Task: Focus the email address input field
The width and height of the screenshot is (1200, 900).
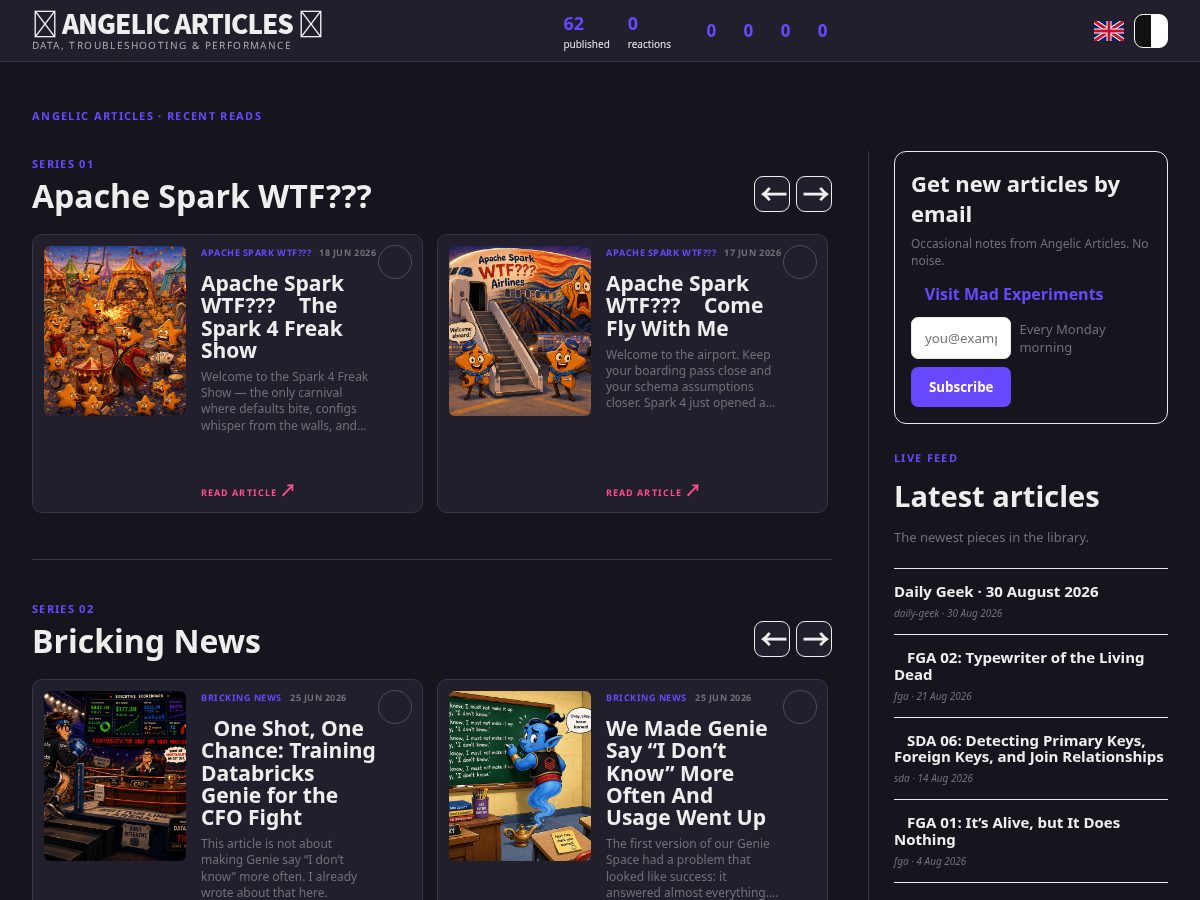Action: pyautogui.click(x=961, y=338)
